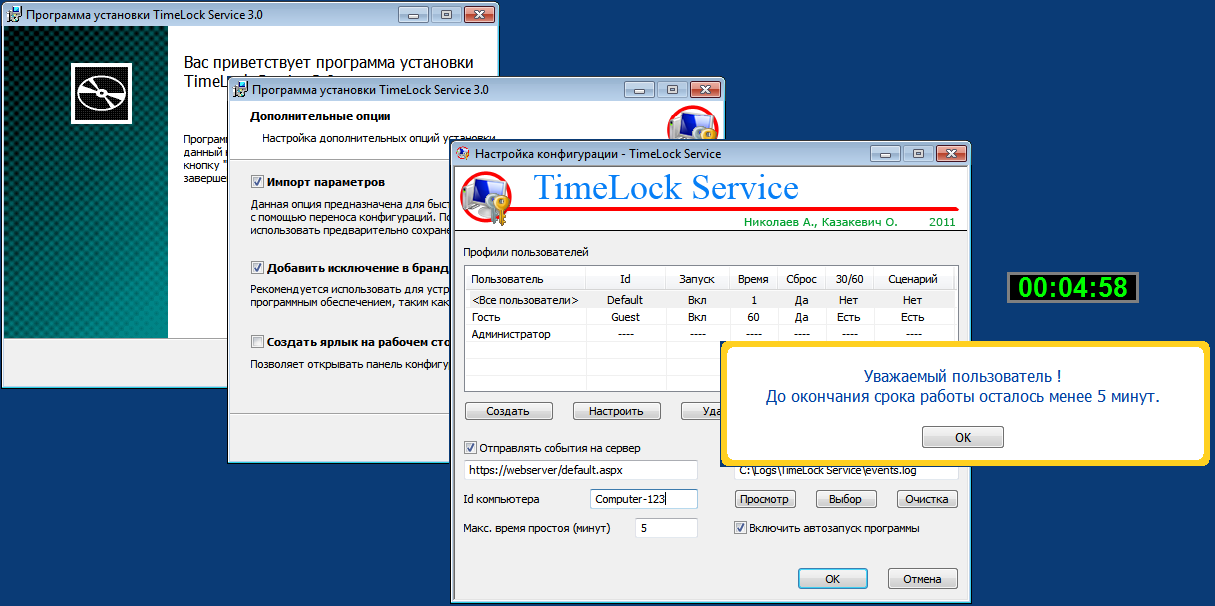Click the 'Запуск' column header
The width and height of the screenshot is (1215, 606).
click(697, 279)
